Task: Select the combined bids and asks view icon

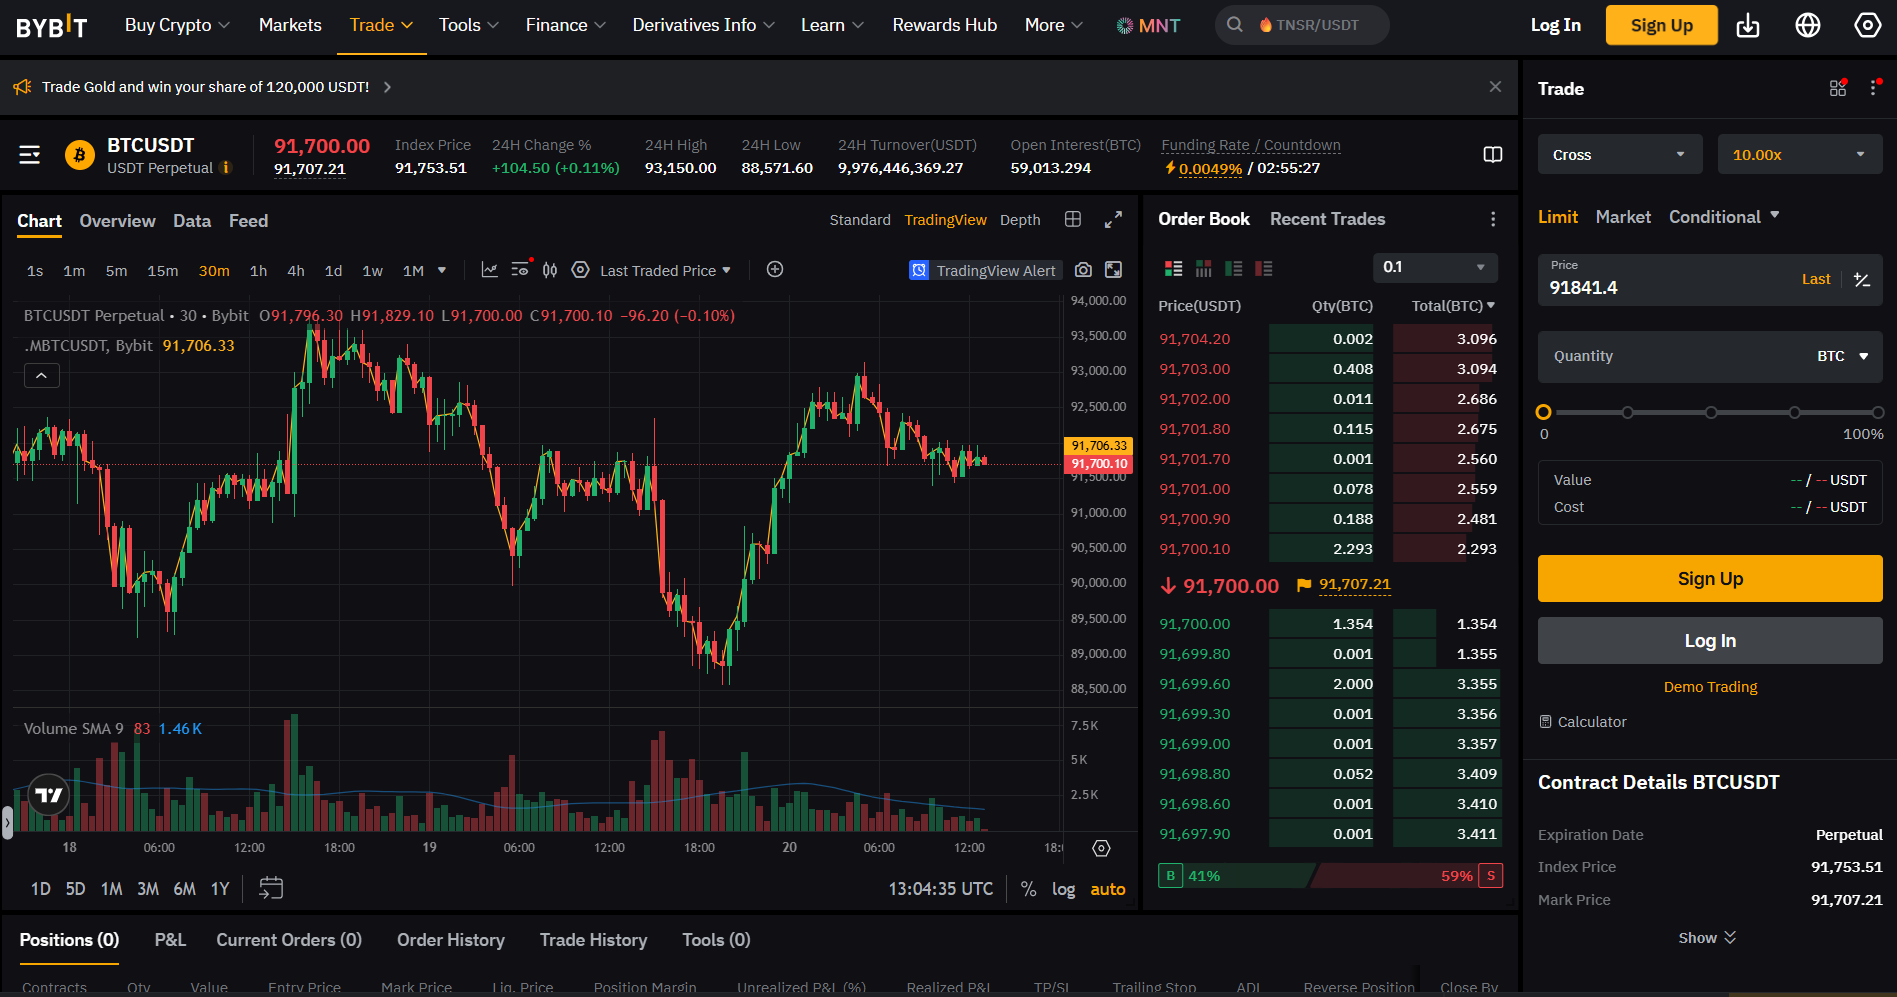Action: [1173, 268]
